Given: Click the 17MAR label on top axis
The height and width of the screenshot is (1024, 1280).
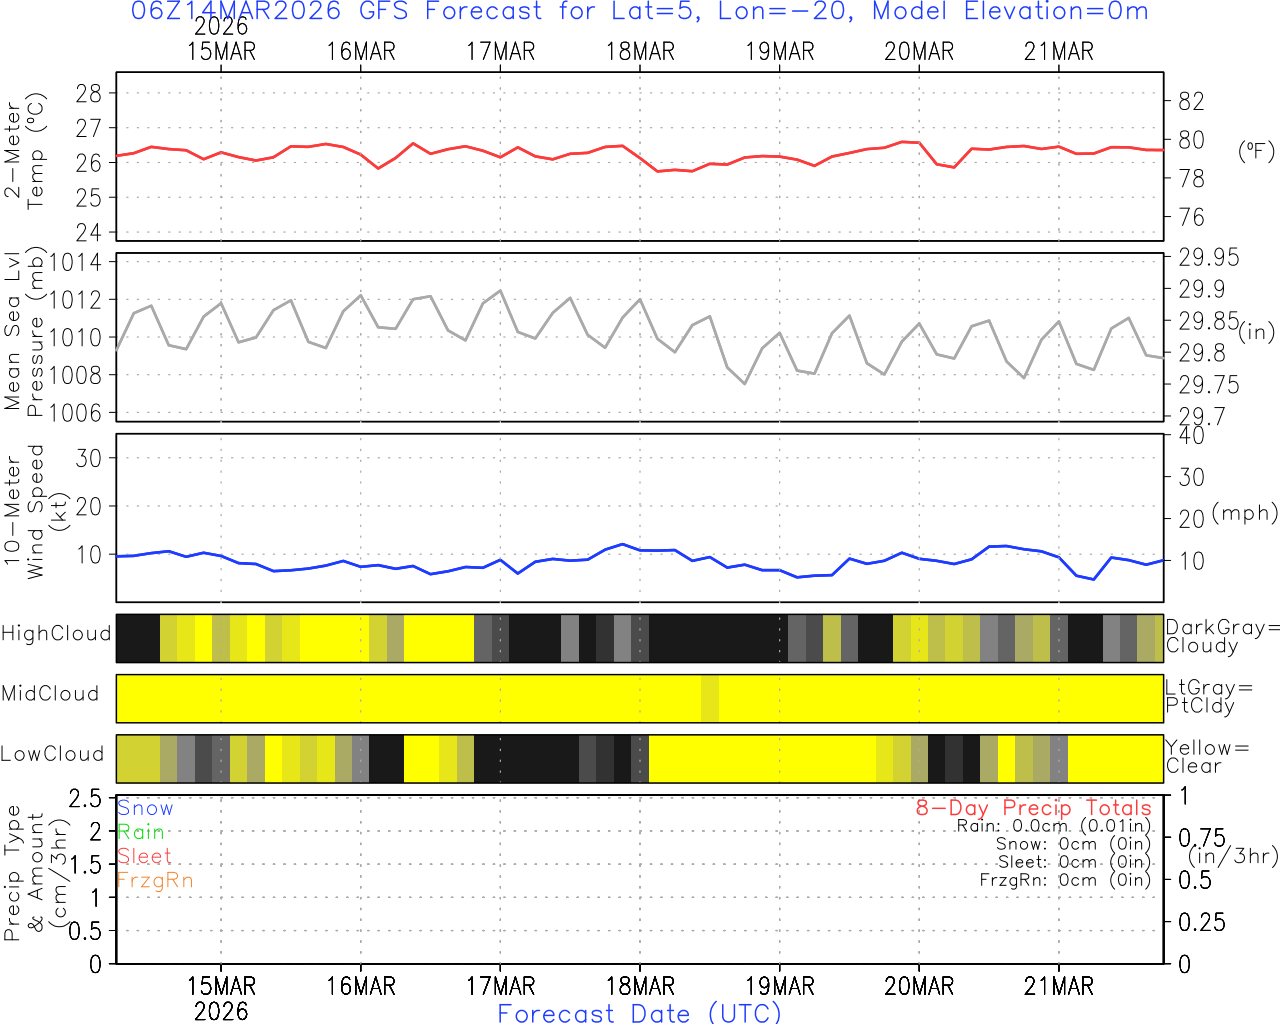Looking at the screenshot, I should click(500, 51).
